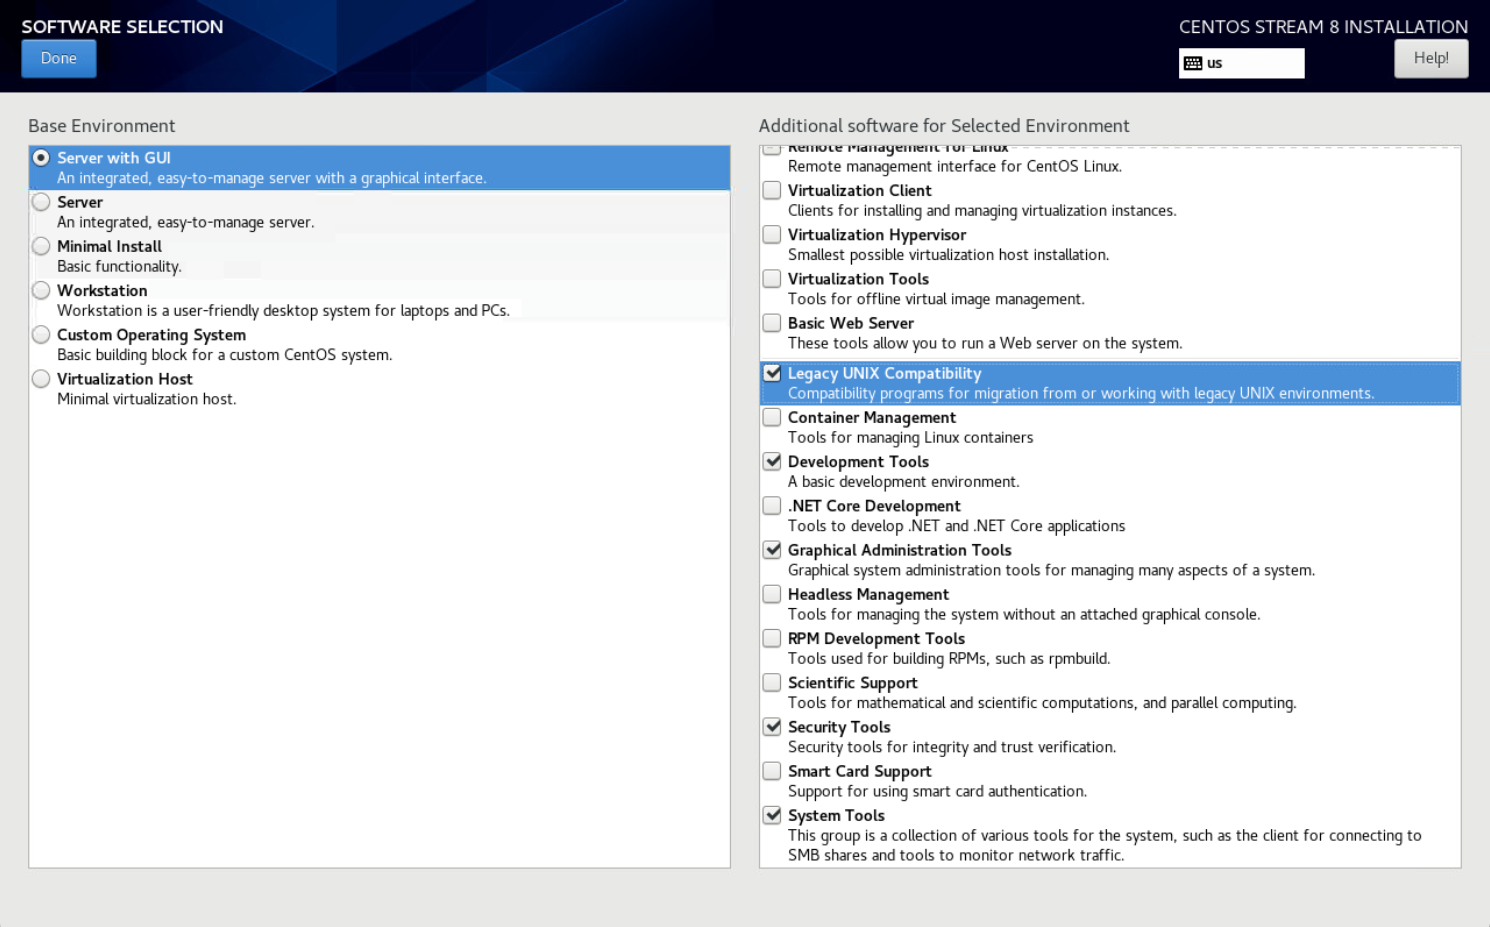Tick RPM Development Tools checkbox
1490x927 pixels.
click(x=772, y=638)
